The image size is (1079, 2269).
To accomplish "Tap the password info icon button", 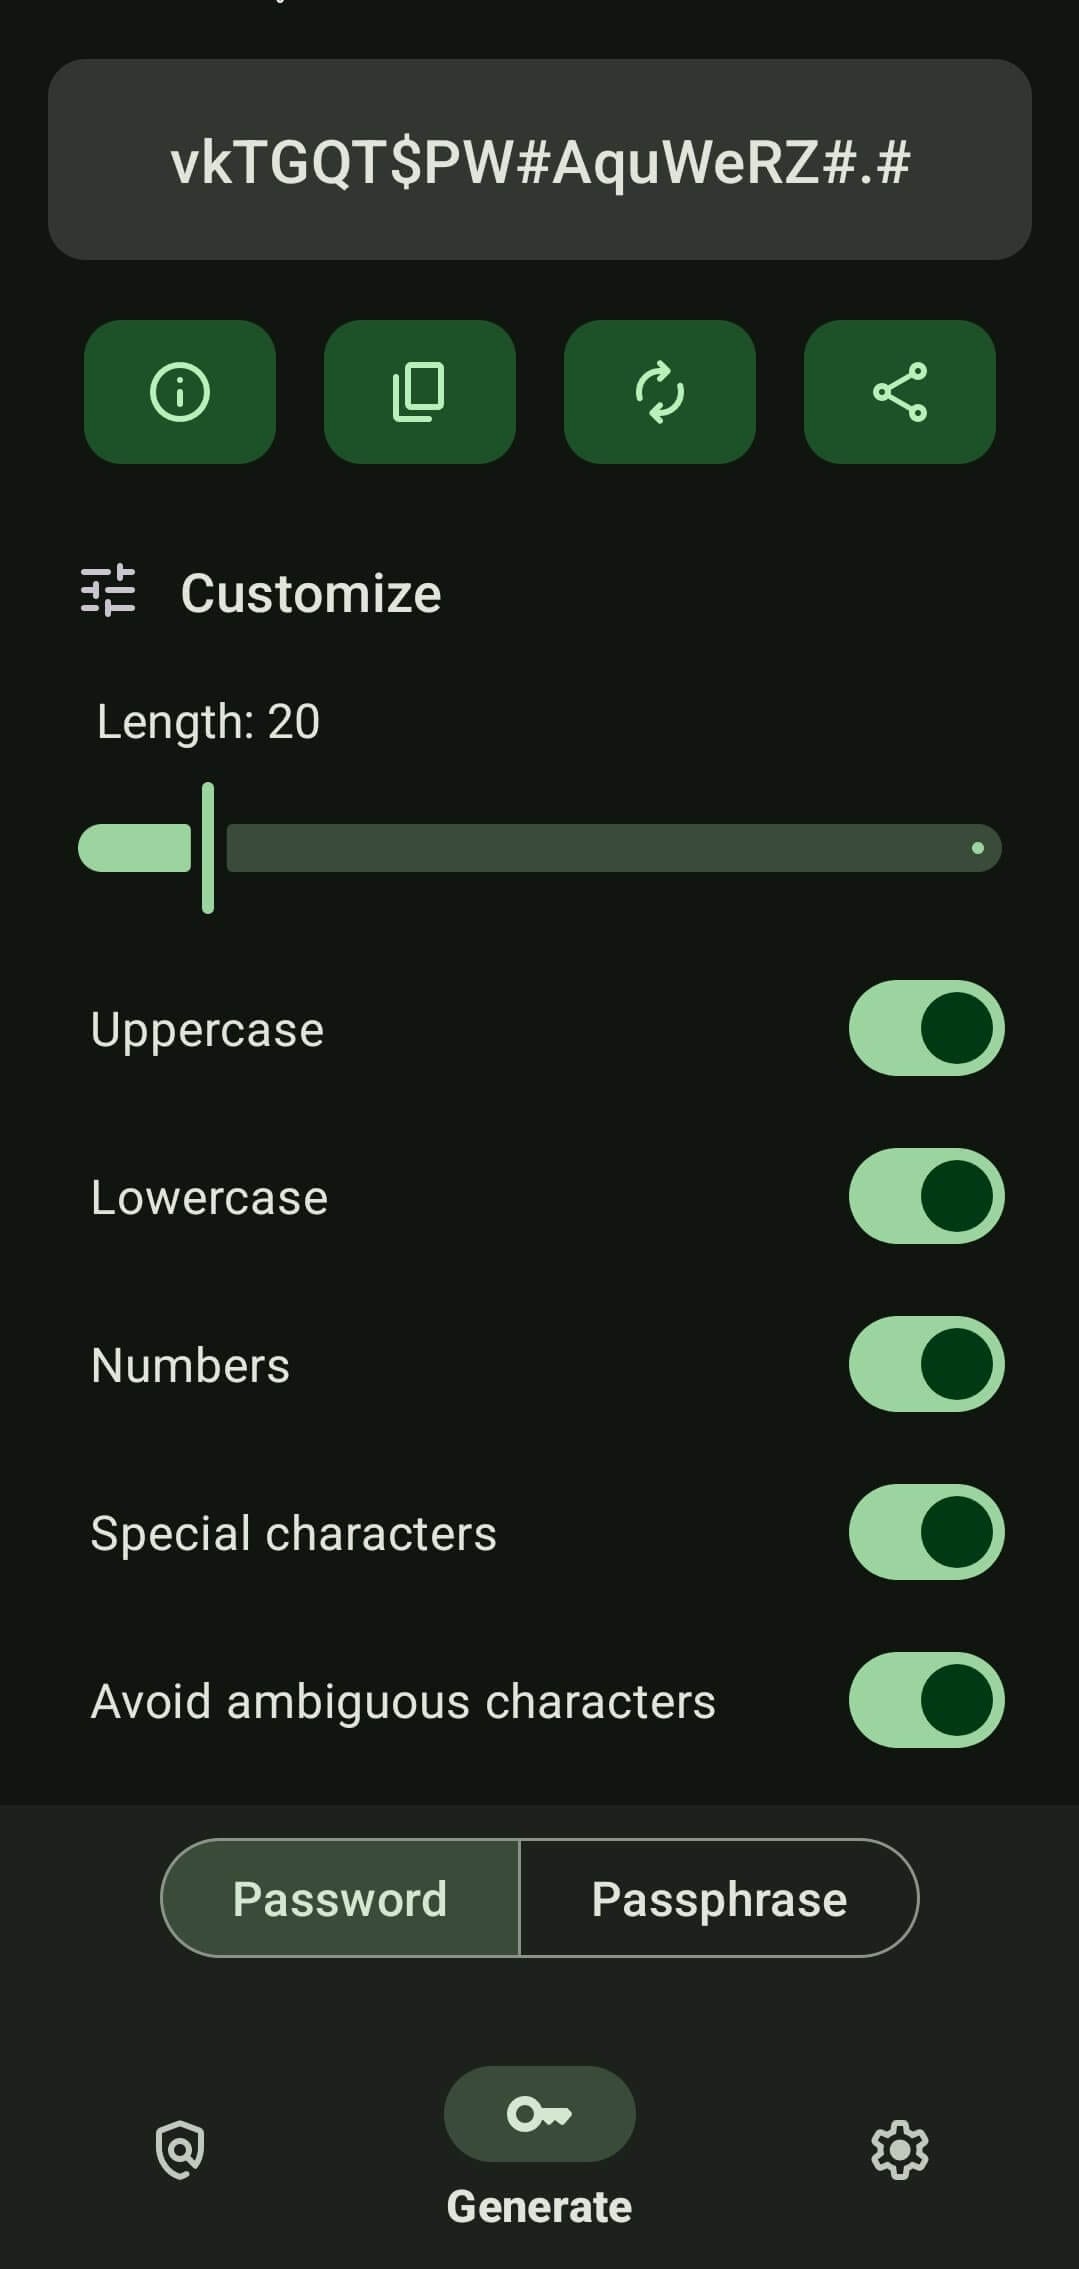I will click(x=180, y=391).
